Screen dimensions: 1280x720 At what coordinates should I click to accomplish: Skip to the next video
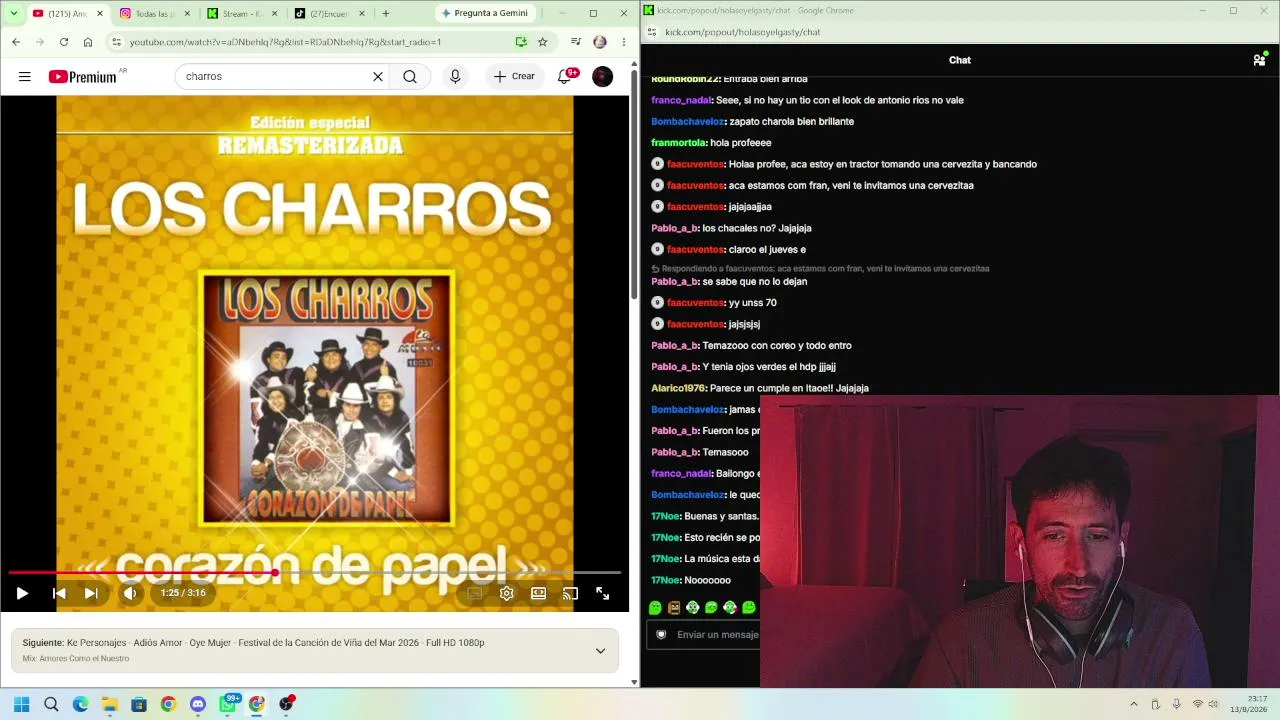91,593
